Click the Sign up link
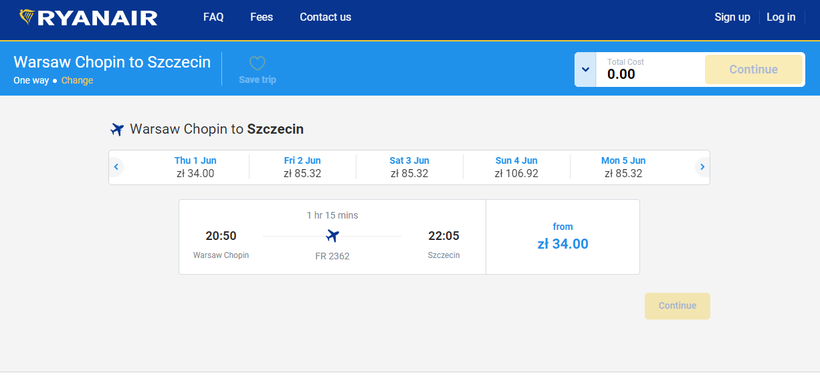The image size is (820, 375). pyautogui.click(x=732, y=17)
